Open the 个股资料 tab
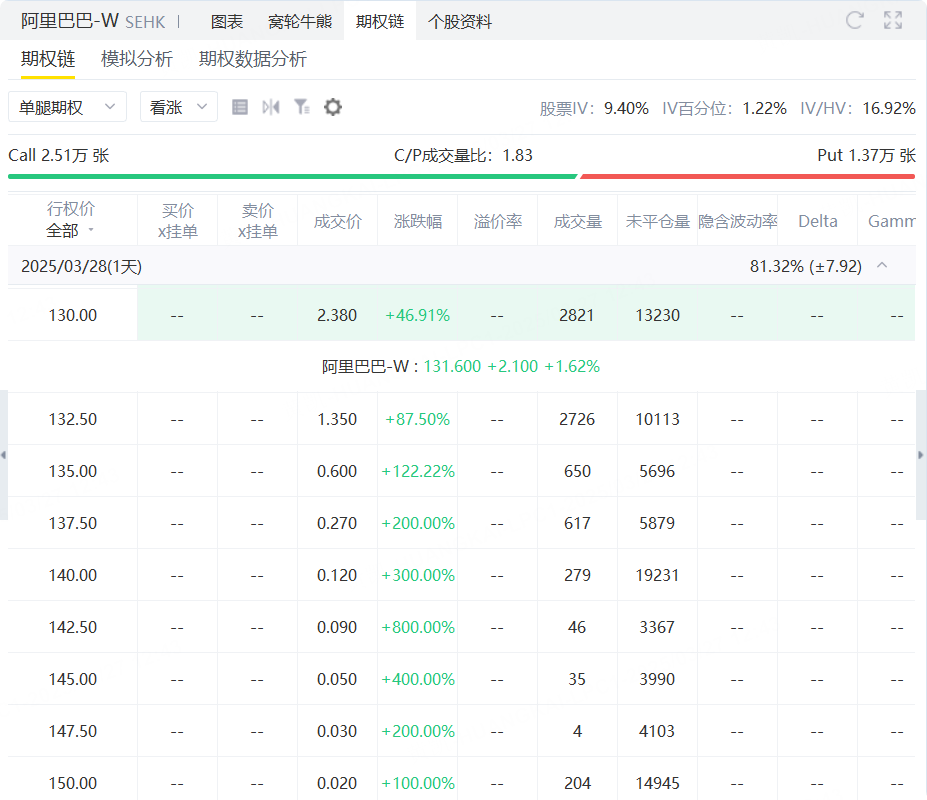Viewport: 927px width, 800px height. point(460,22)
